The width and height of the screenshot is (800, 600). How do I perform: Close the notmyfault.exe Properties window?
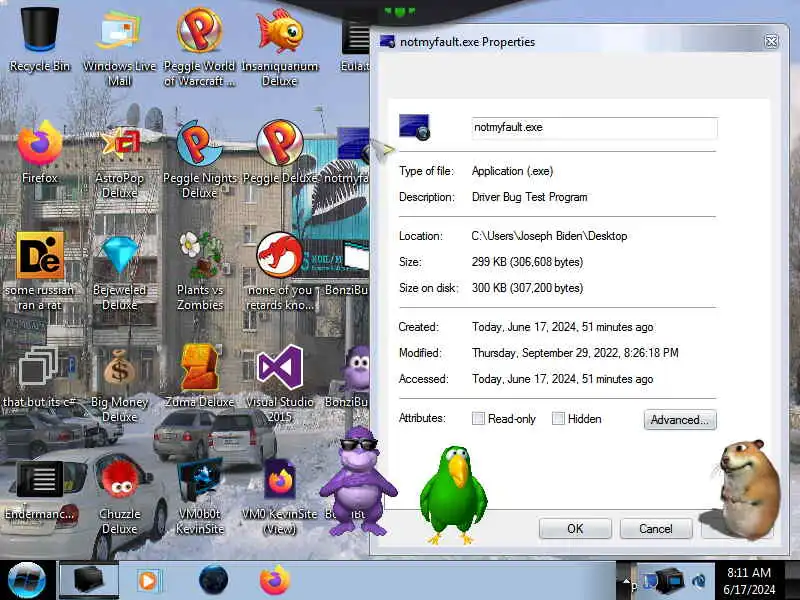coord(771,41)
